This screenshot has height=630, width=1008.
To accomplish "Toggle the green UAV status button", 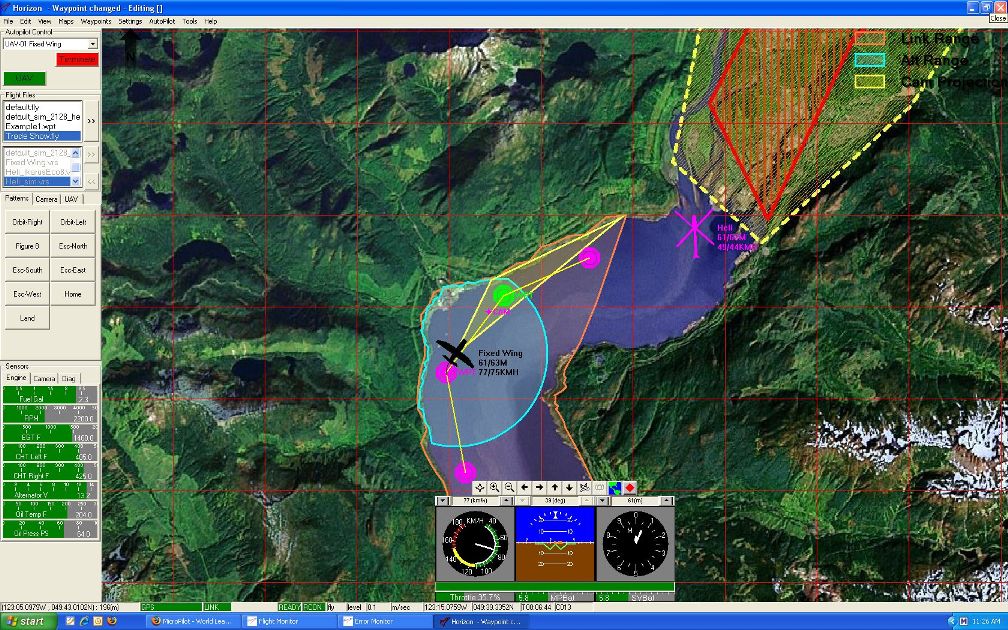I will click(x=25, y=78).
